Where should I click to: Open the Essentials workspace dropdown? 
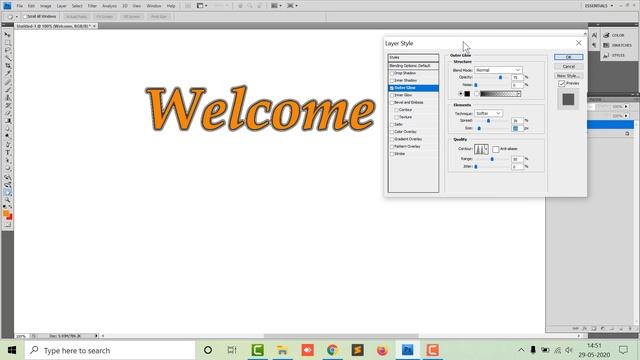pos(599,6)
